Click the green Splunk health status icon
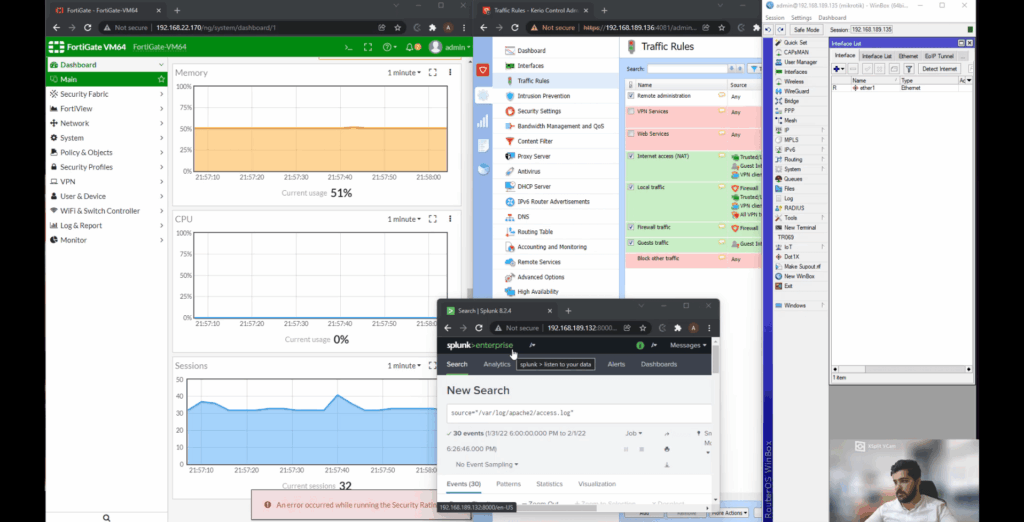Viewport: 1024px width, 522px height. click(x=640, y=345)
